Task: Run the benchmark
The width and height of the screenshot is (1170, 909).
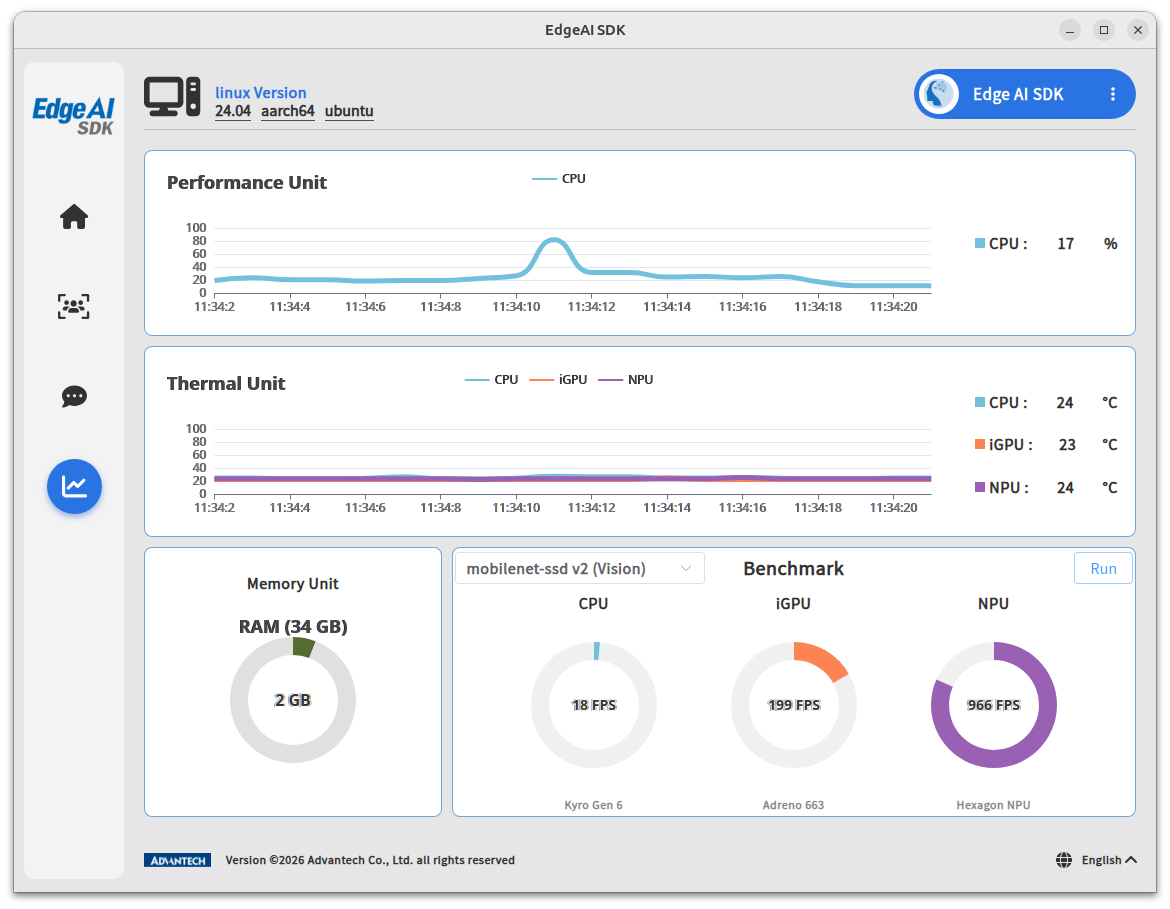Action: pos(1103,569)
